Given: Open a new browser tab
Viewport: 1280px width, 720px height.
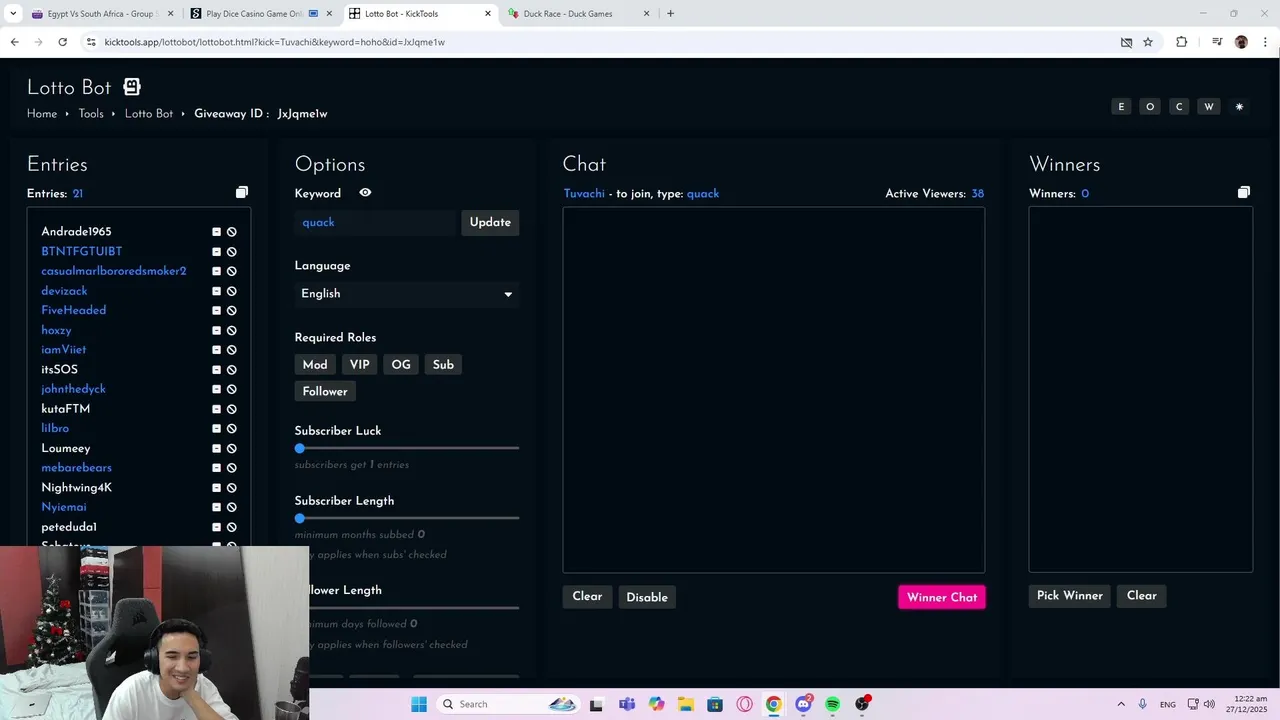Looking at the screenshot, I should coord(670,14).
